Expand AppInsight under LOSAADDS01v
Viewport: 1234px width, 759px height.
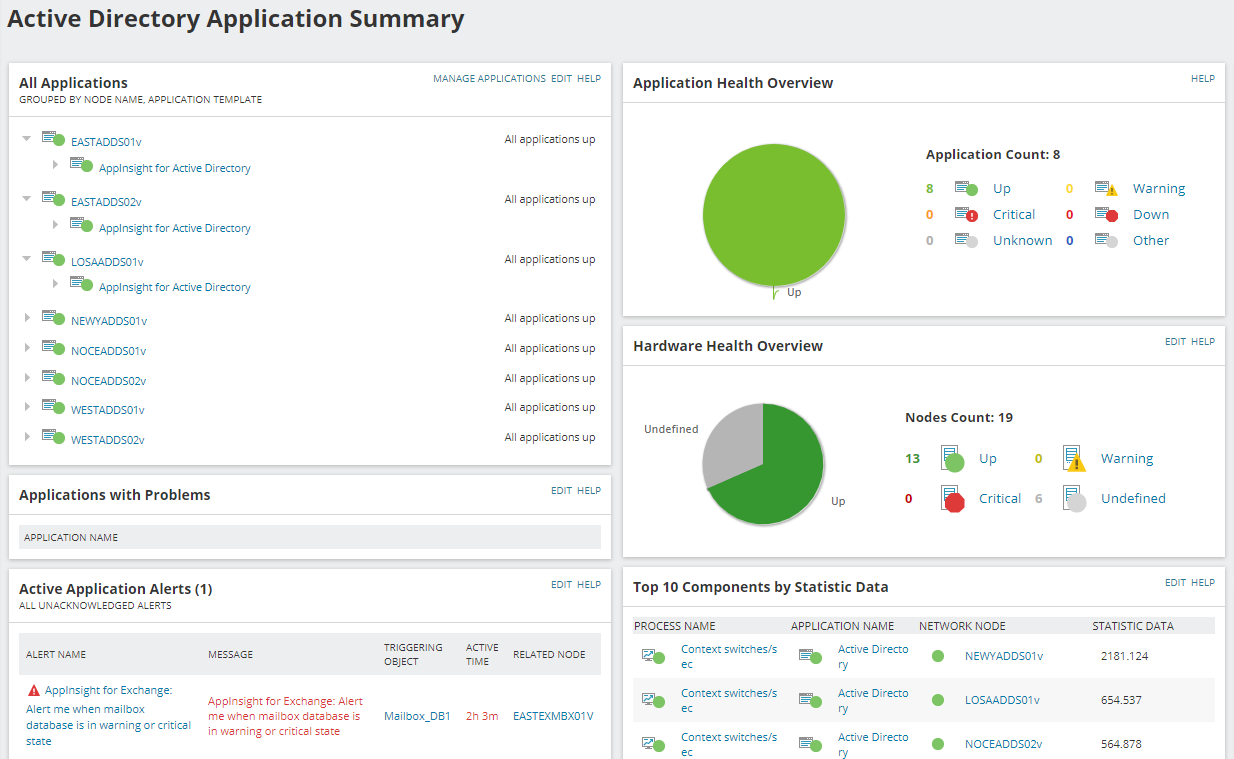tap(56, 284)
